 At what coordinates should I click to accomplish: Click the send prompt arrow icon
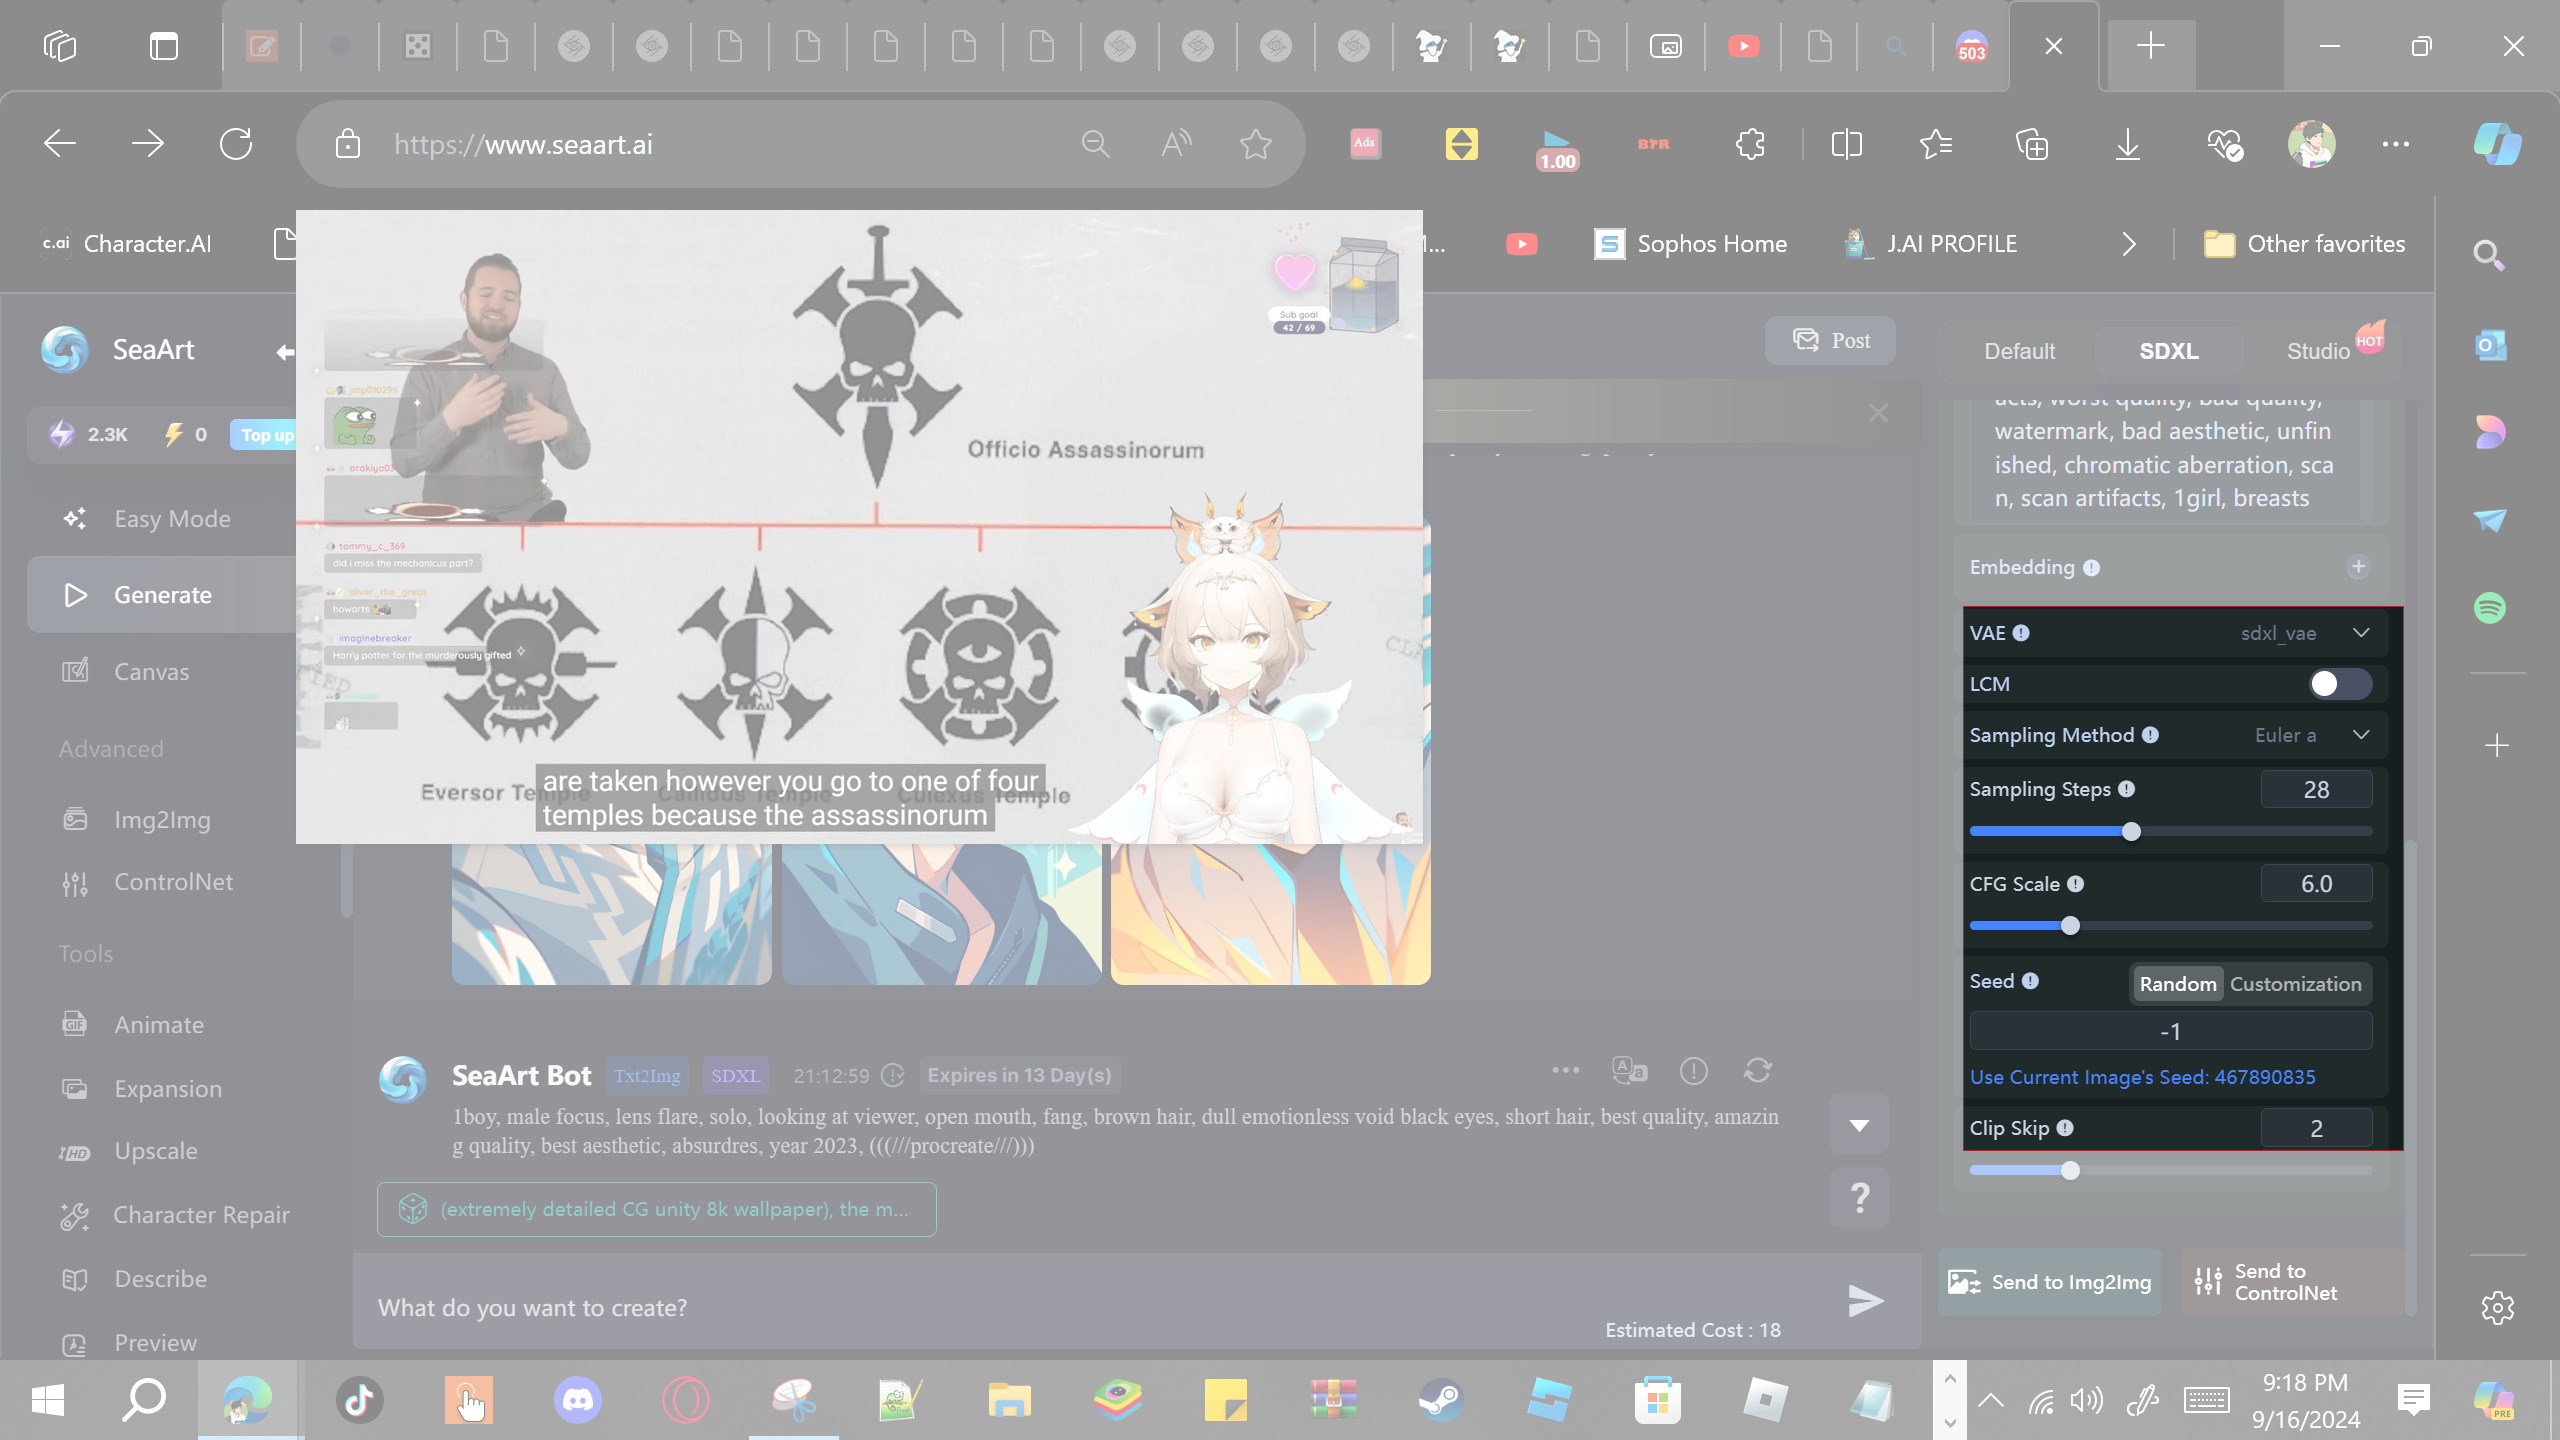[1865, 1301]
